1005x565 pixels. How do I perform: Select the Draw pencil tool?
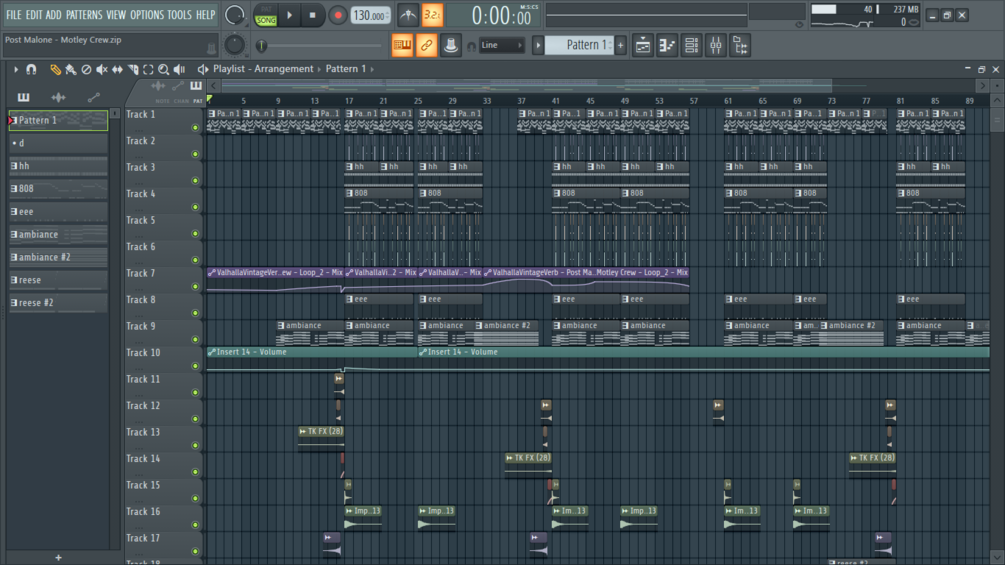click(x=55, y=69)
